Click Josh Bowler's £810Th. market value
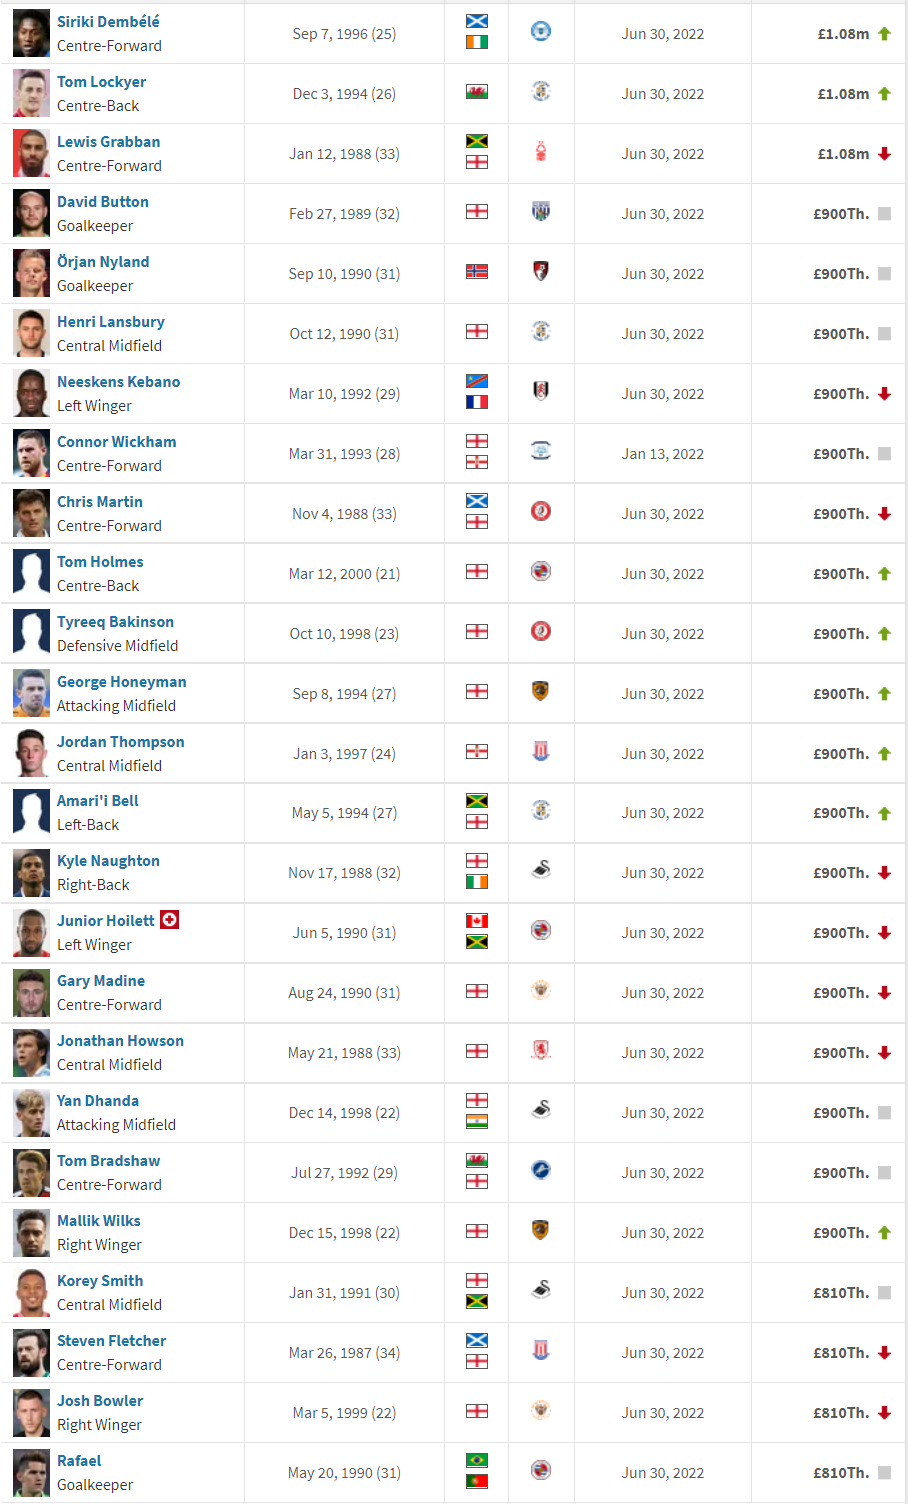908x1504 pixels. [841, 1413]
